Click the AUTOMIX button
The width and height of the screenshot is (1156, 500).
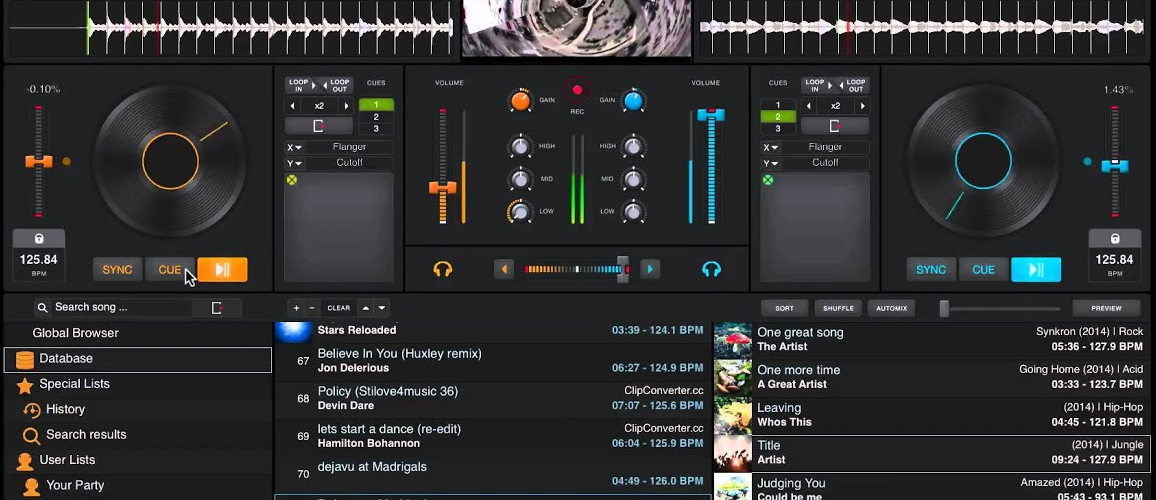891,308
